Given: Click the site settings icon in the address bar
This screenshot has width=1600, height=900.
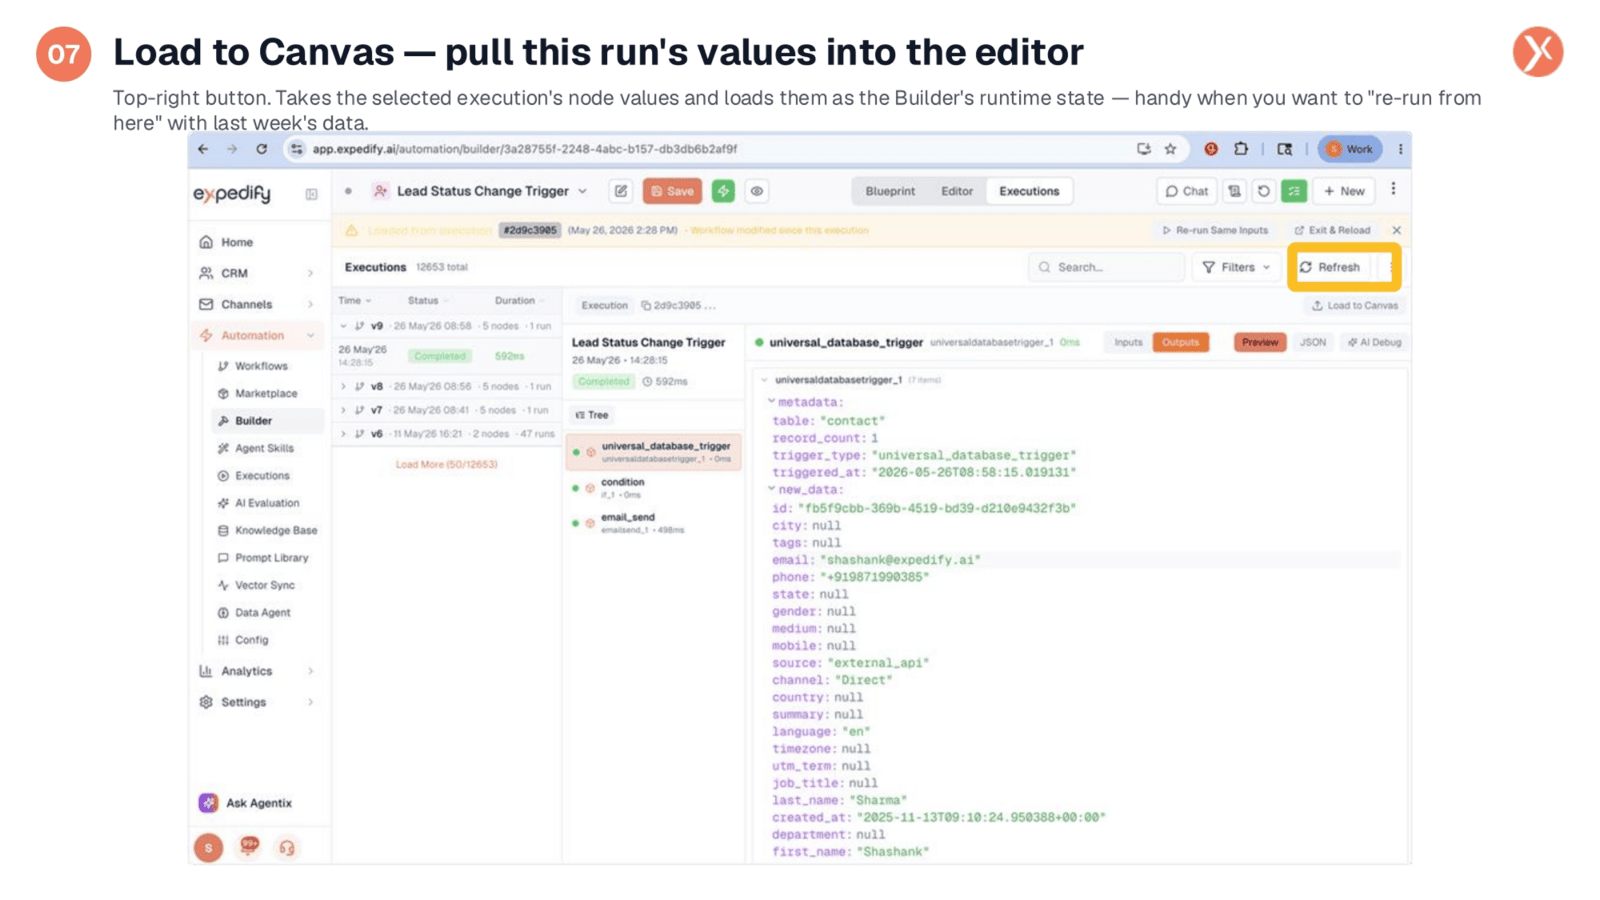Looking at the screenshot, I should [x=296, y=149].
